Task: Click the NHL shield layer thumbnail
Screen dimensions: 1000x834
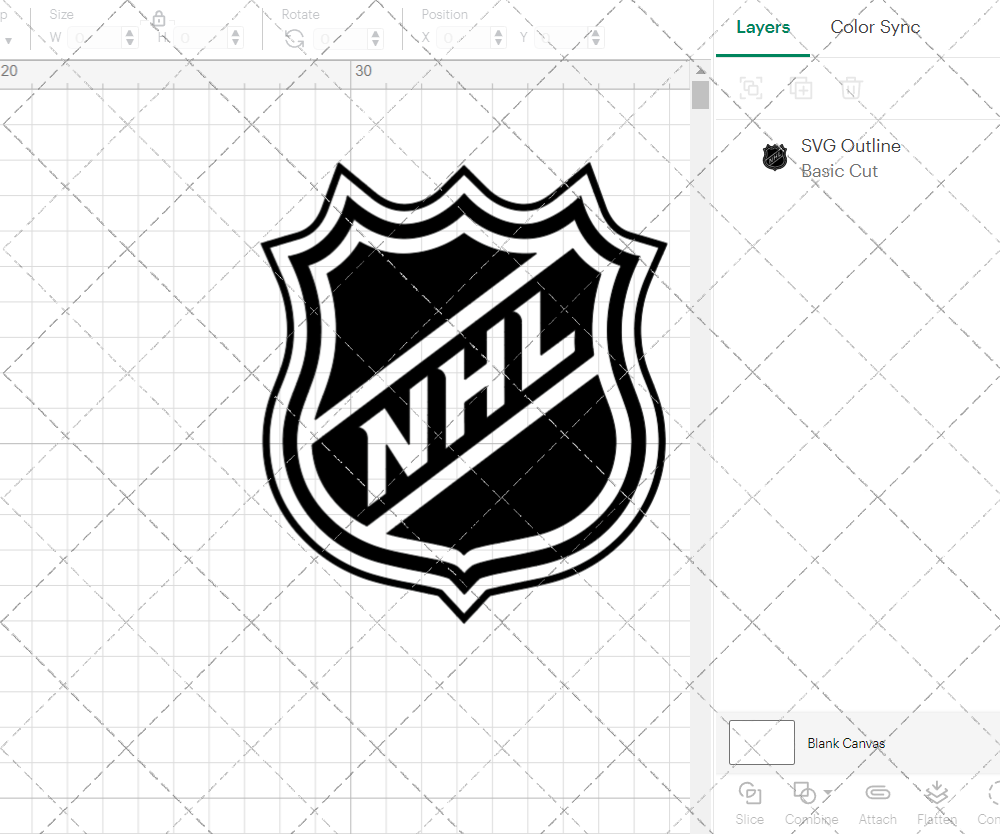Action: coord(775,157)
